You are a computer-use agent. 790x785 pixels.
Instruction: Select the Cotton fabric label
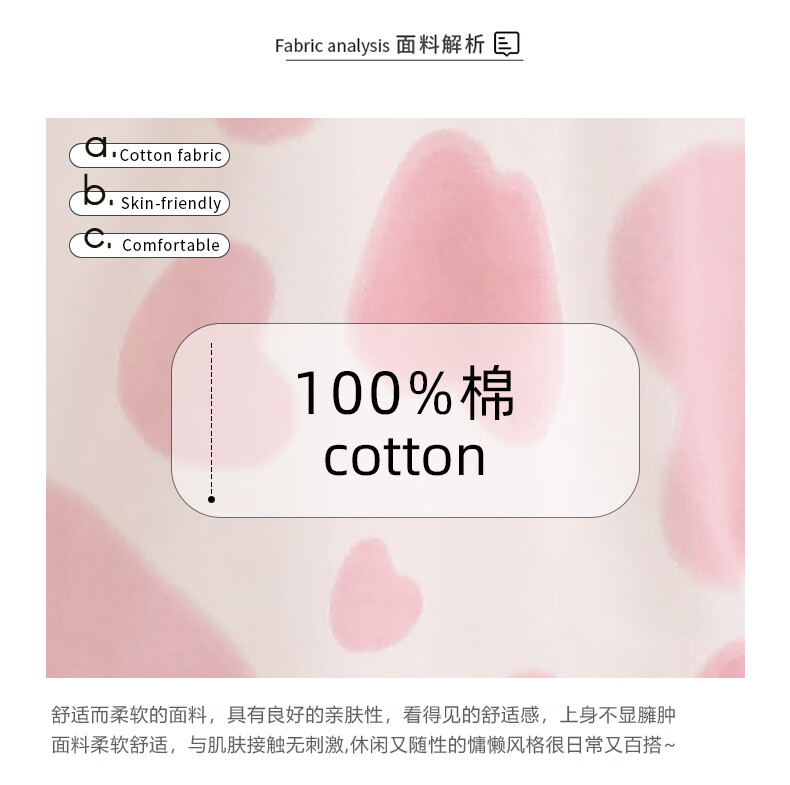pyautogui.click(x=171, y=155)
